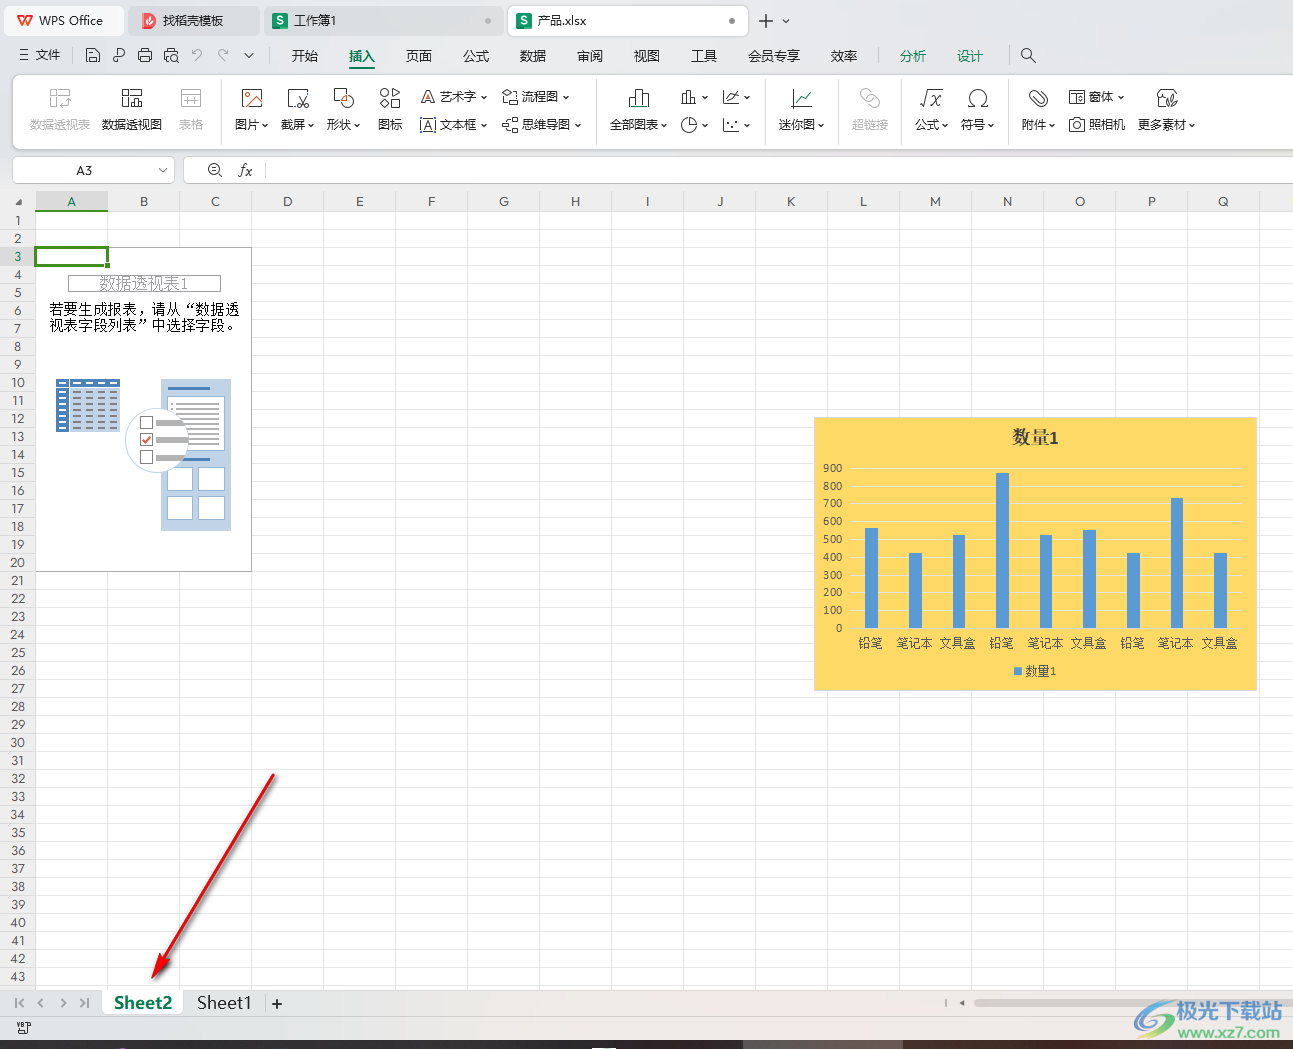Screen dimensions: 1293x1049
Task: Go to the first sheet navigation arrow
Action: pos(19,1003)
